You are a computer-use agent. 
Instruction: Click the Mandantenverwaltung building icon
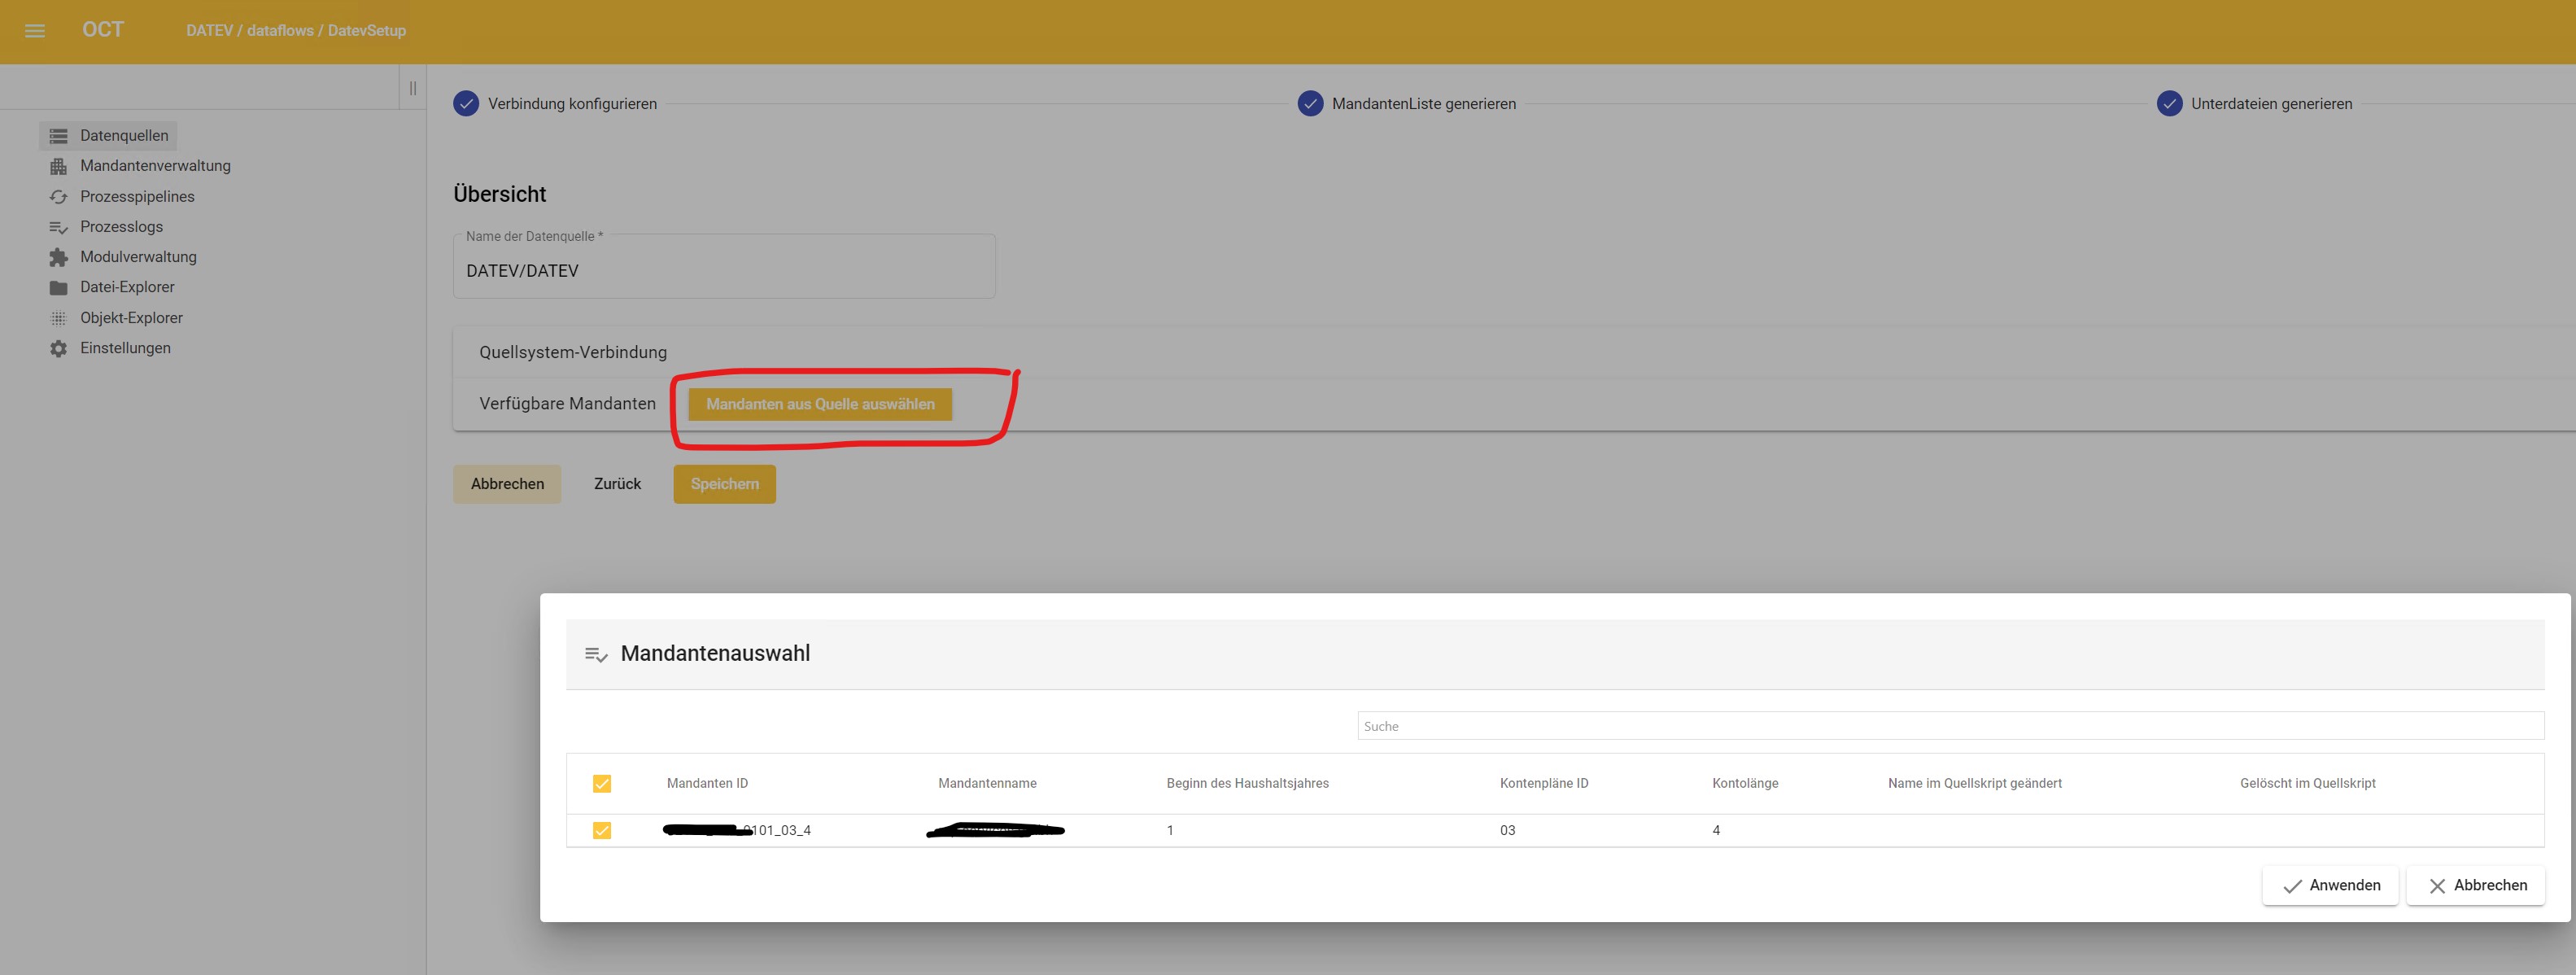(x=59, y=166)
